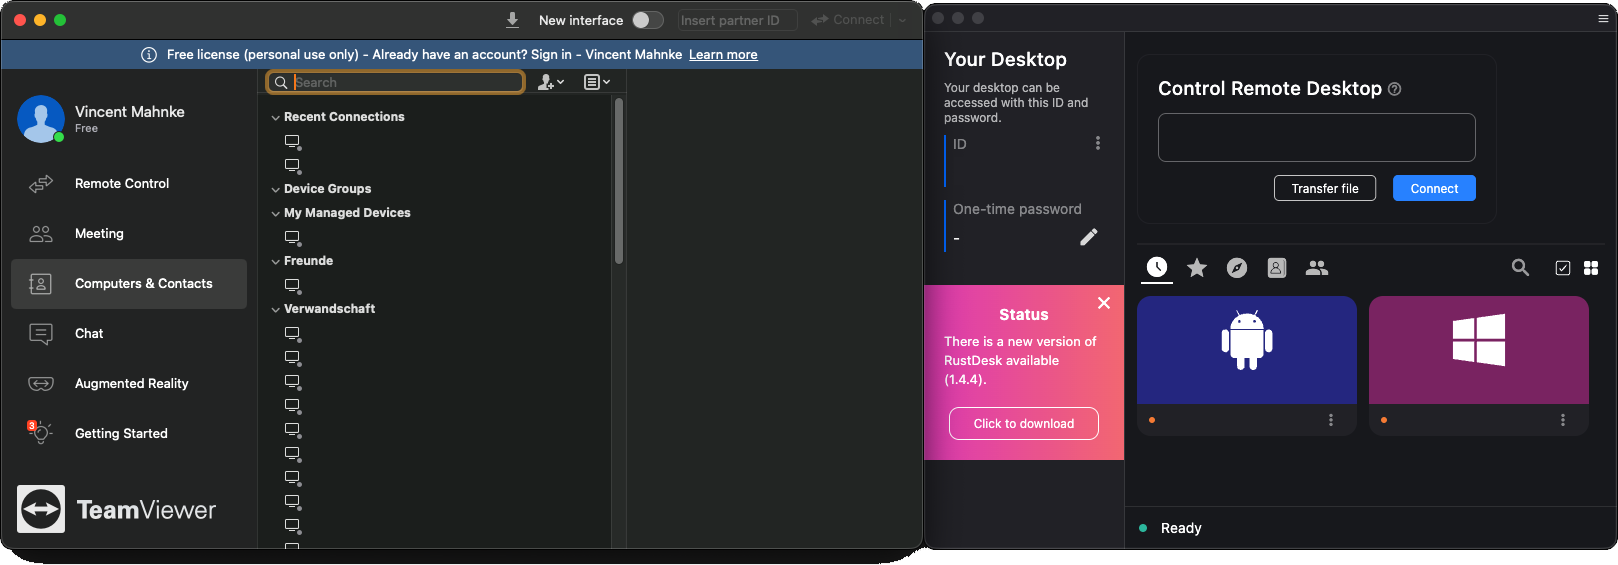Collapse the Recent Connections group
This screenshot has width=1618, height=565.
[x=276, y=118]
